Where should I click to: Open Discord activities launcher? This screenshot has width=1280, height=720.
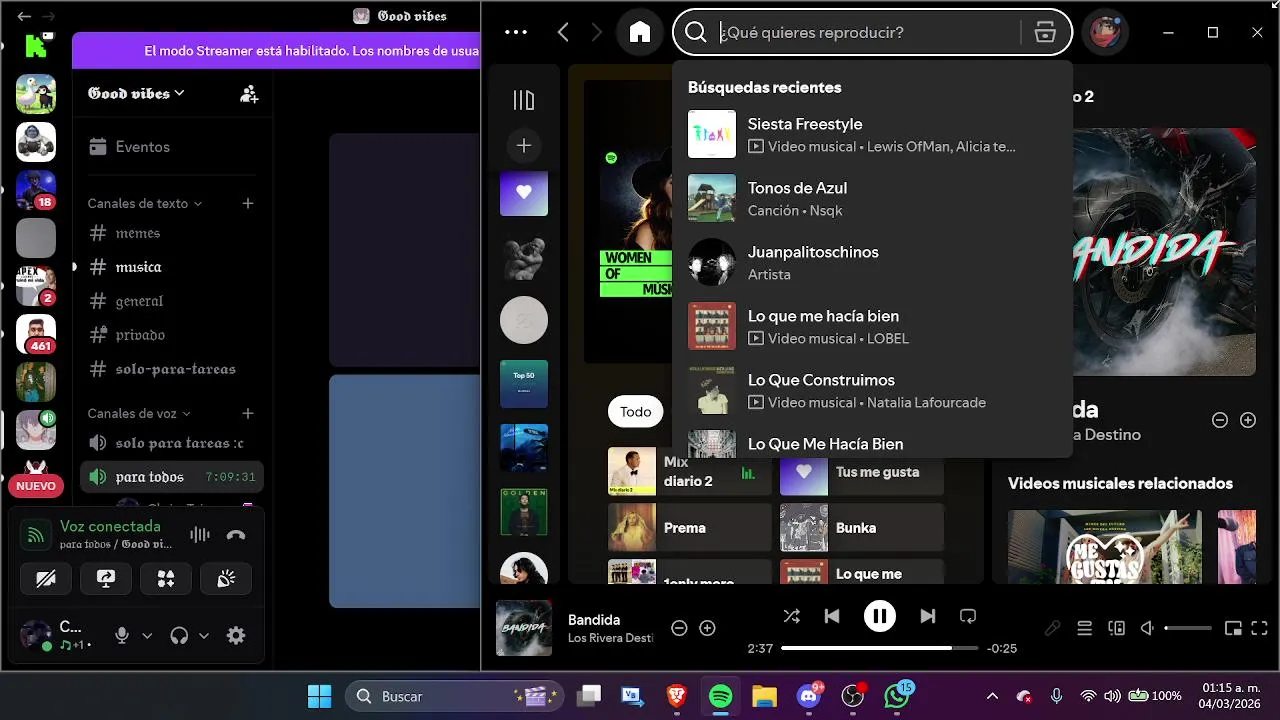tap(166, 579)
